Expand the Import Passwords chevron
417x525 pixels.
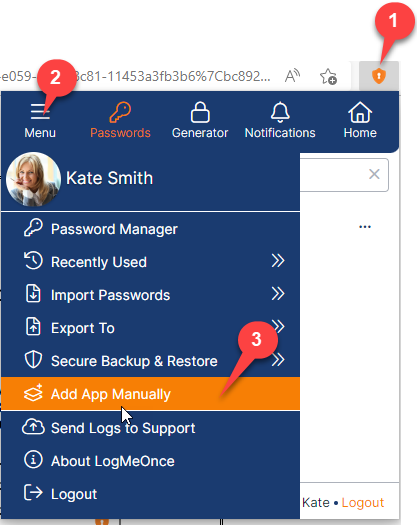tap(278, 294)
